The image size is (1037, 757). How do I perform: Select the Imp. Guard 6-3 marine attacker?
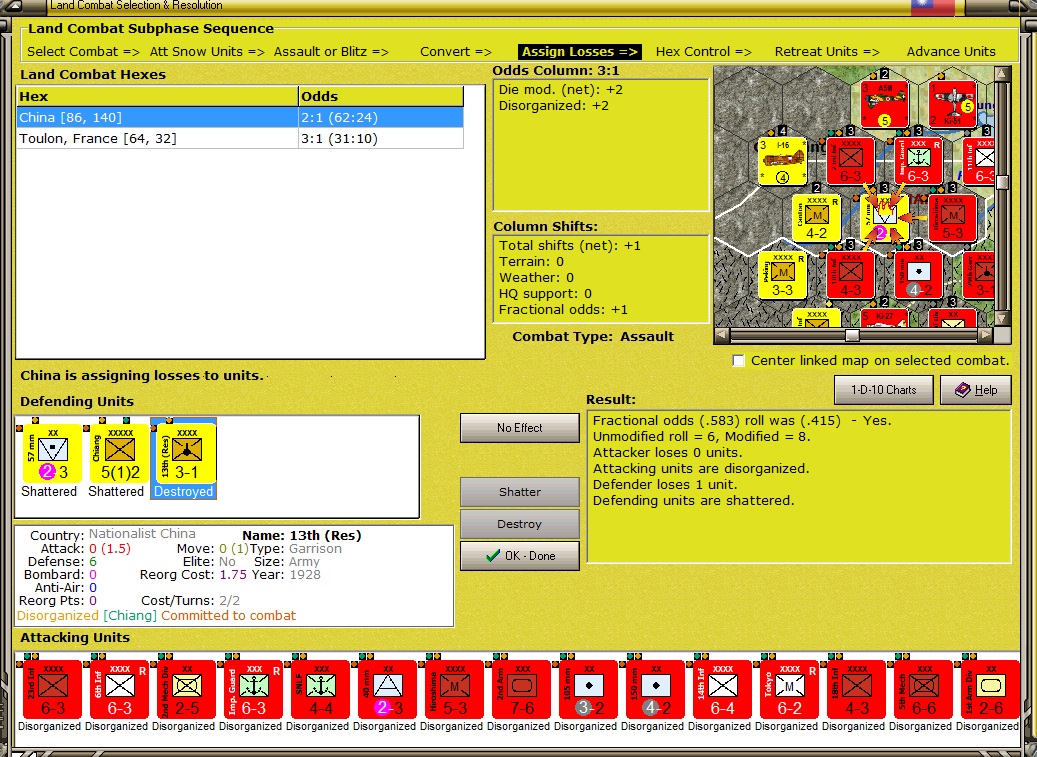point(254,689)
